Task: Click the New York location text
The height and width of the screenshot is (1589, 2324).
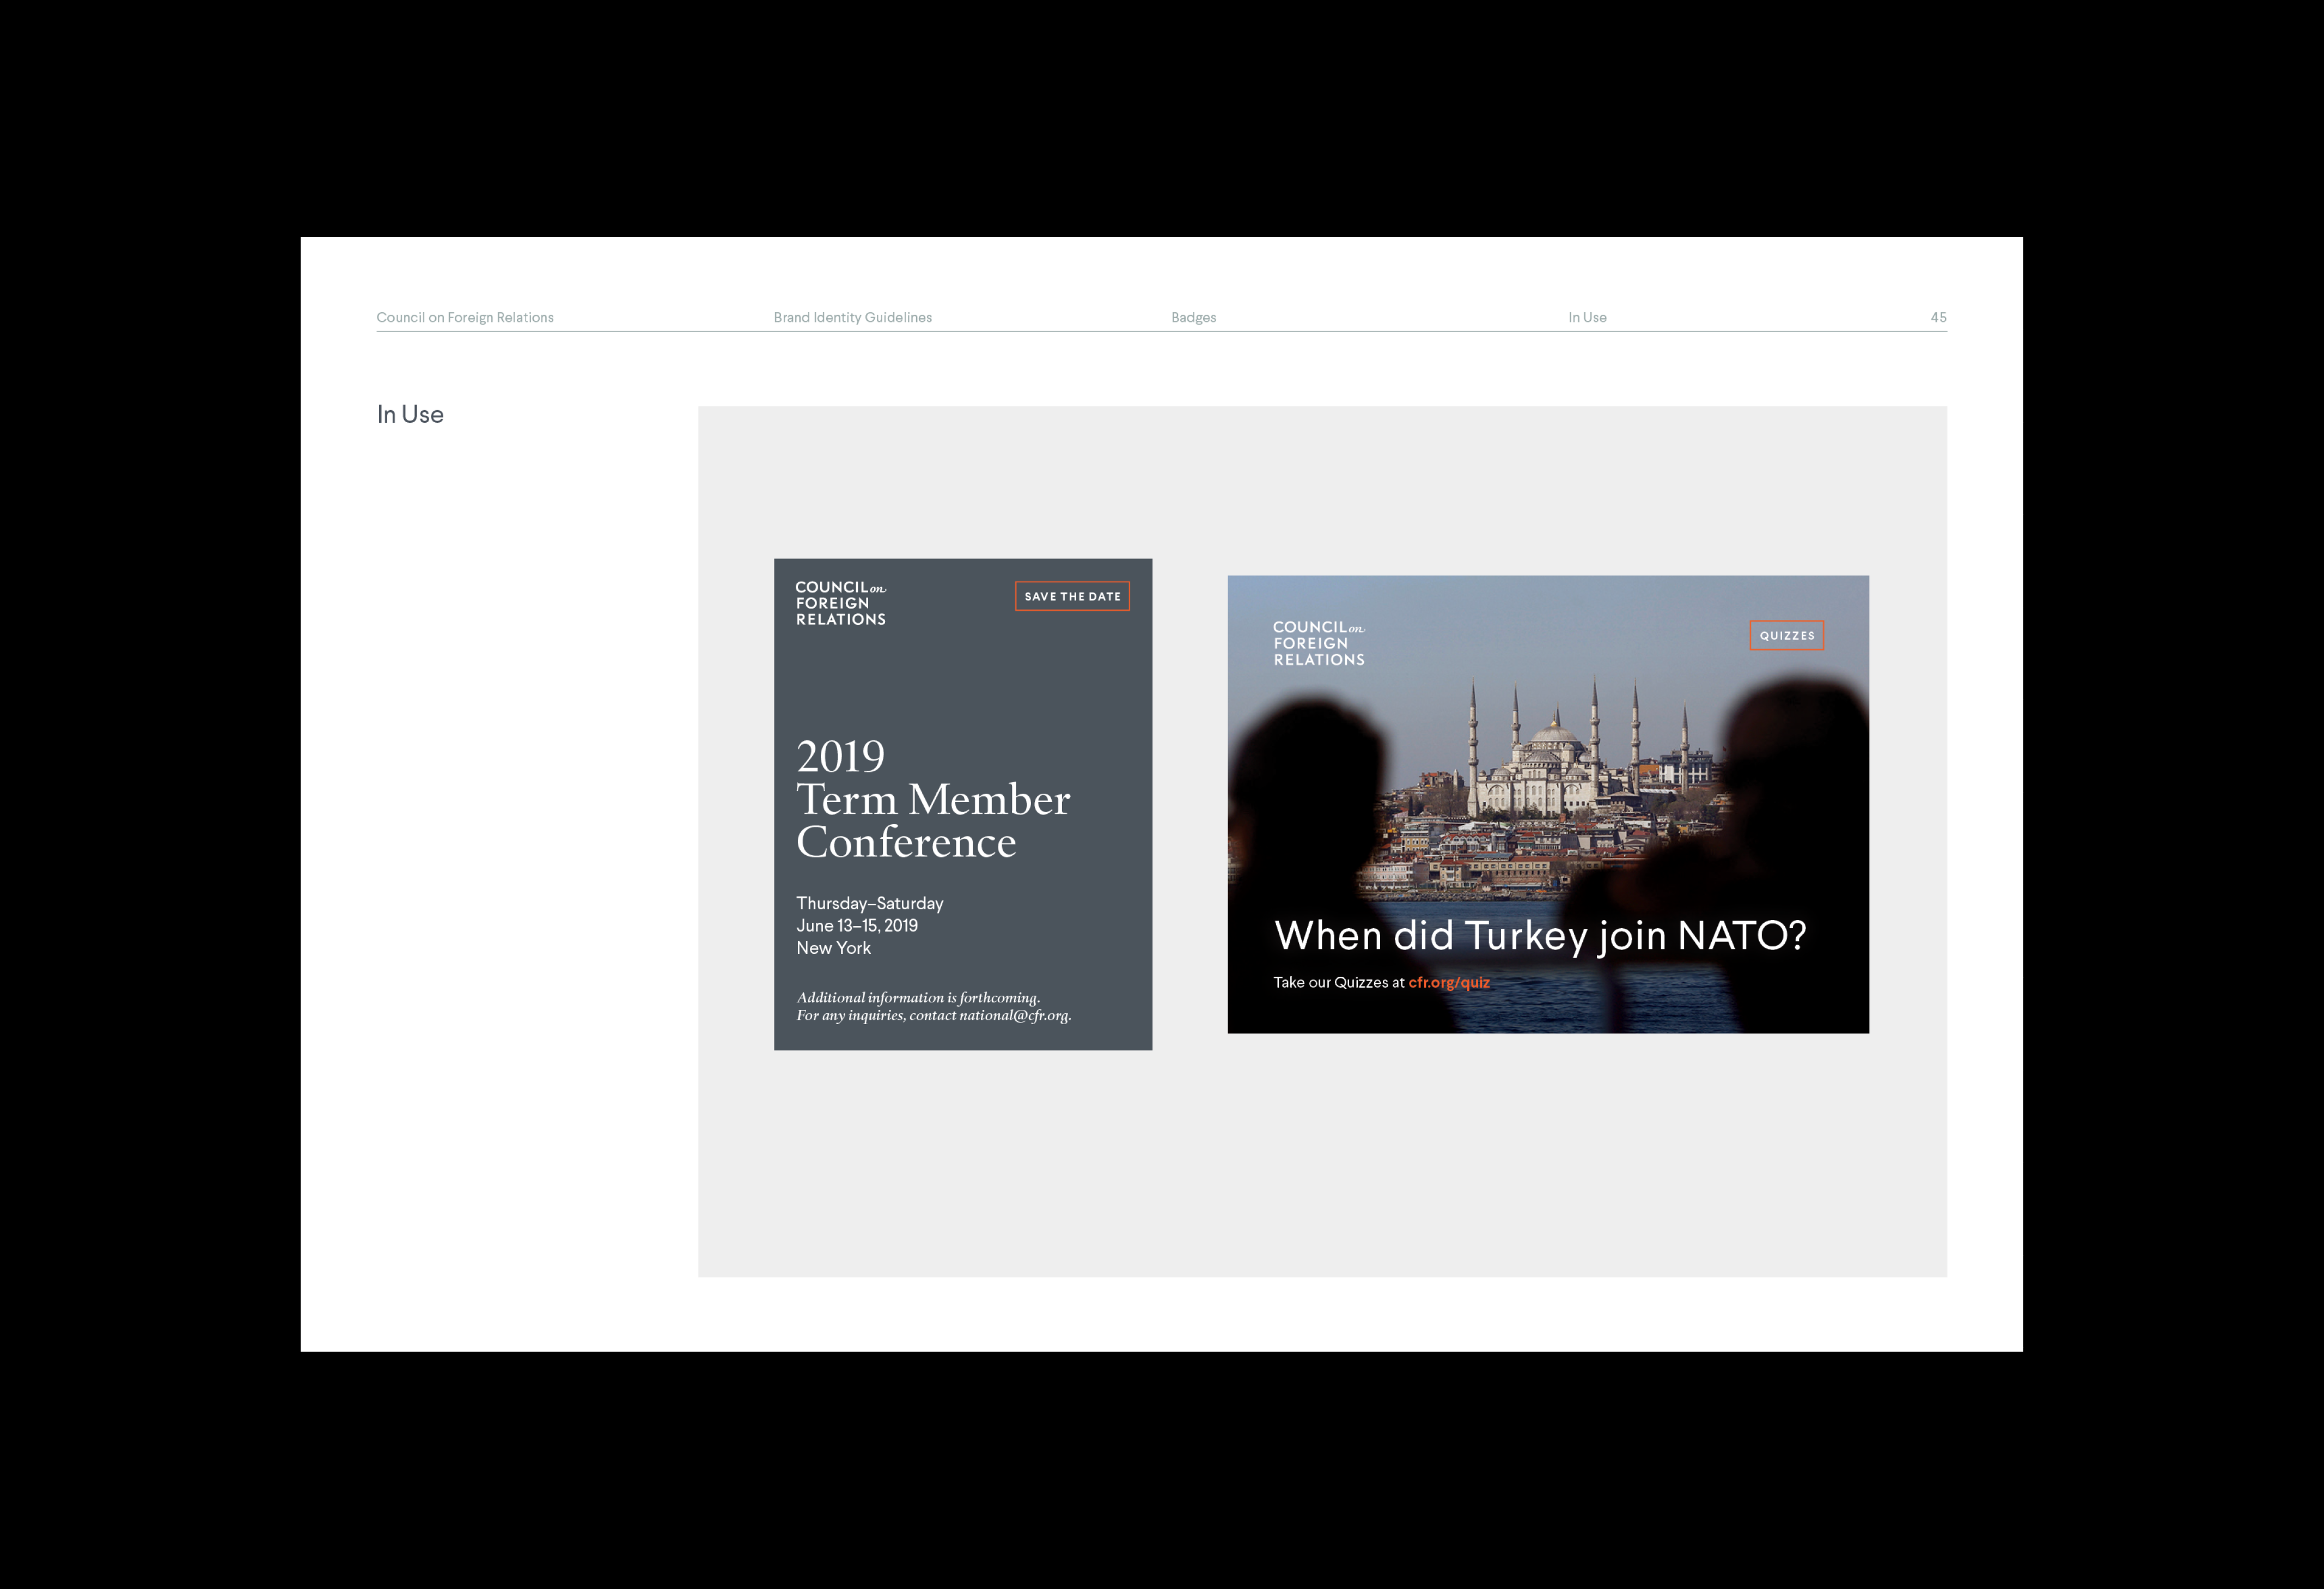Action: click(x=833, y=948)
